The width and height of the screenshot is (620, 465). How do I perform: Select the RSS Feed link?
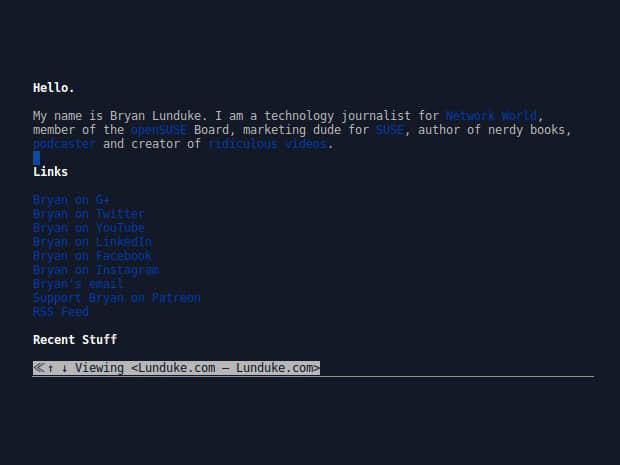coord(60,312)
